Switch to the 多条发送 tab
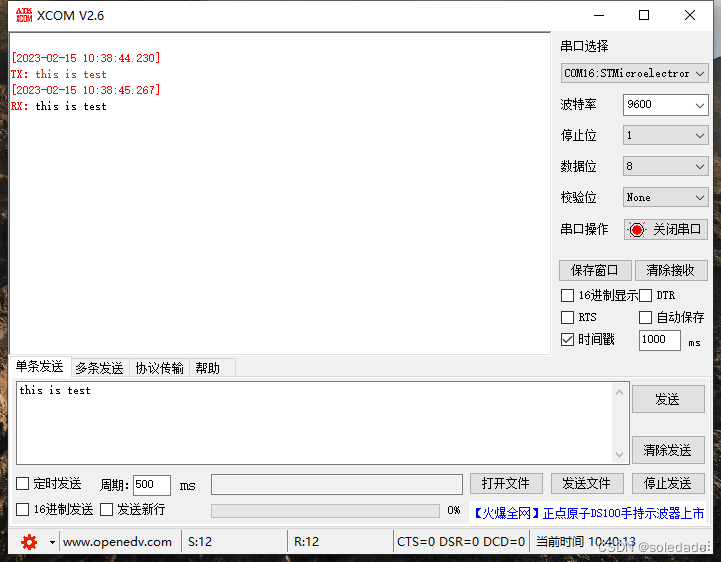 pyautogui.click(x=99, y=368)
